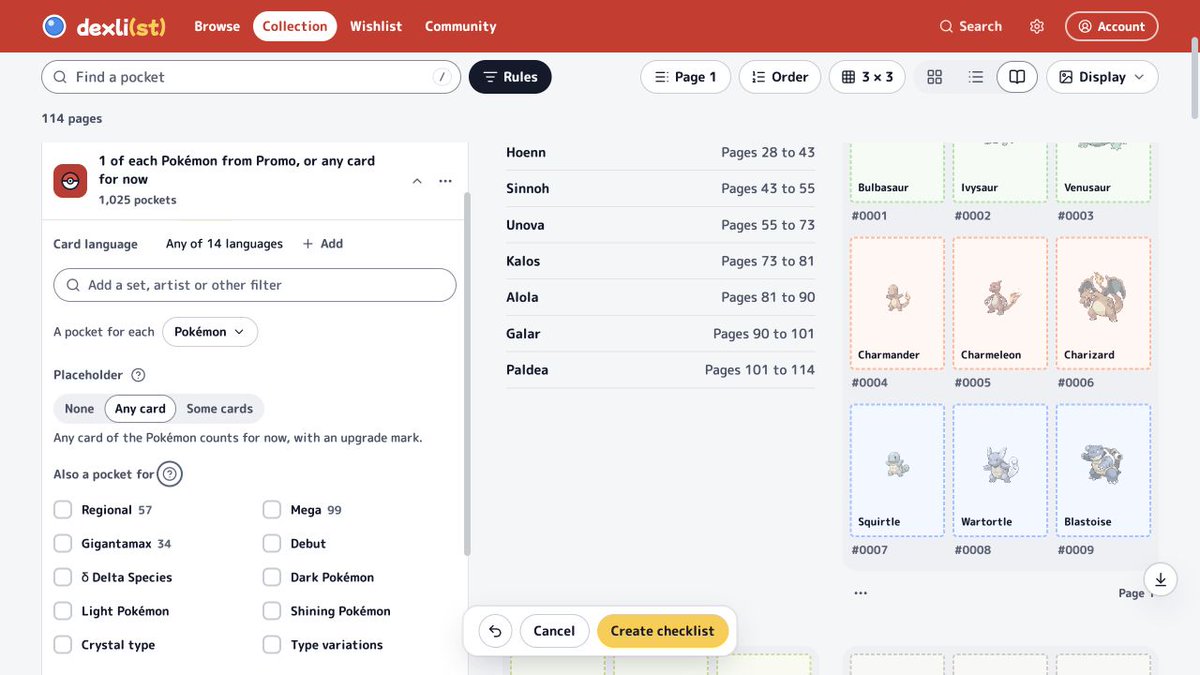The height and width of the screenshot is (675, 1200).
Task: Open the Pokémon pocket-for-each dropdown
Action: pyautogui.click(x=210, y=332)
